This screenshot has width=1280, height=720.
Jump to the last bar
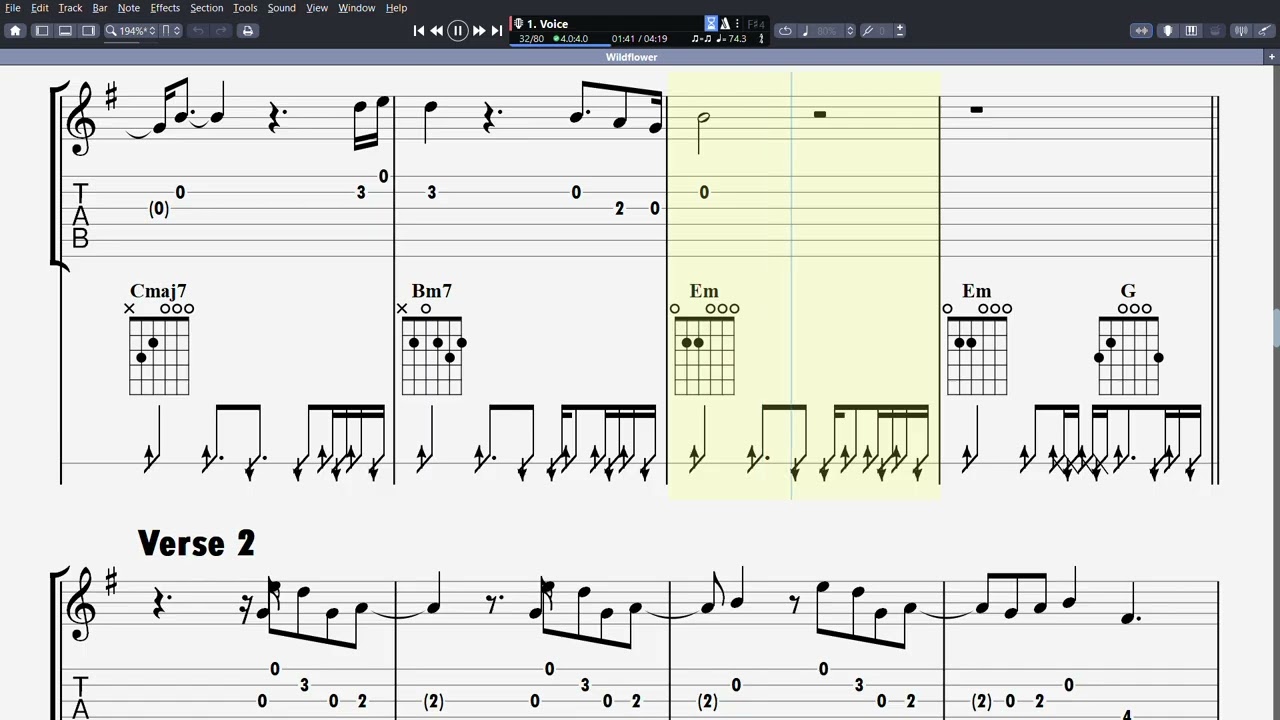click(x=497, y=31)
